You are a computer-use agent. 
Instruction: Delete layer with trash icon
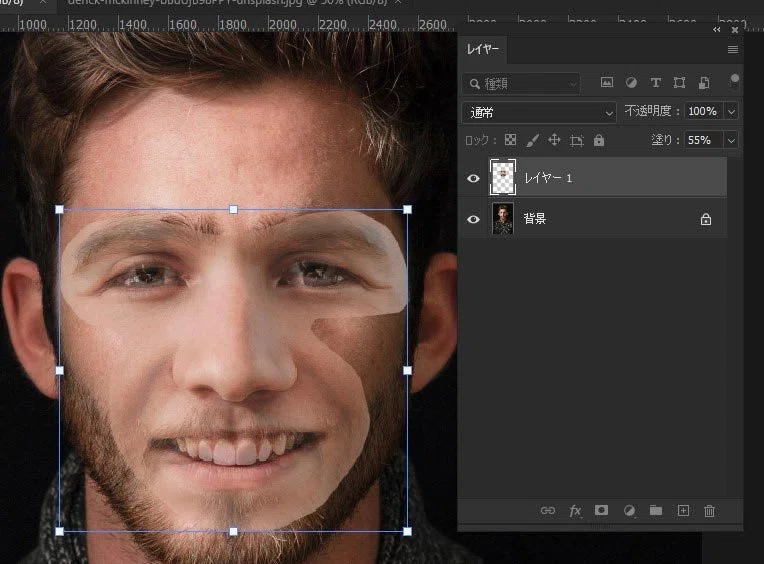[x=709, y=510]
